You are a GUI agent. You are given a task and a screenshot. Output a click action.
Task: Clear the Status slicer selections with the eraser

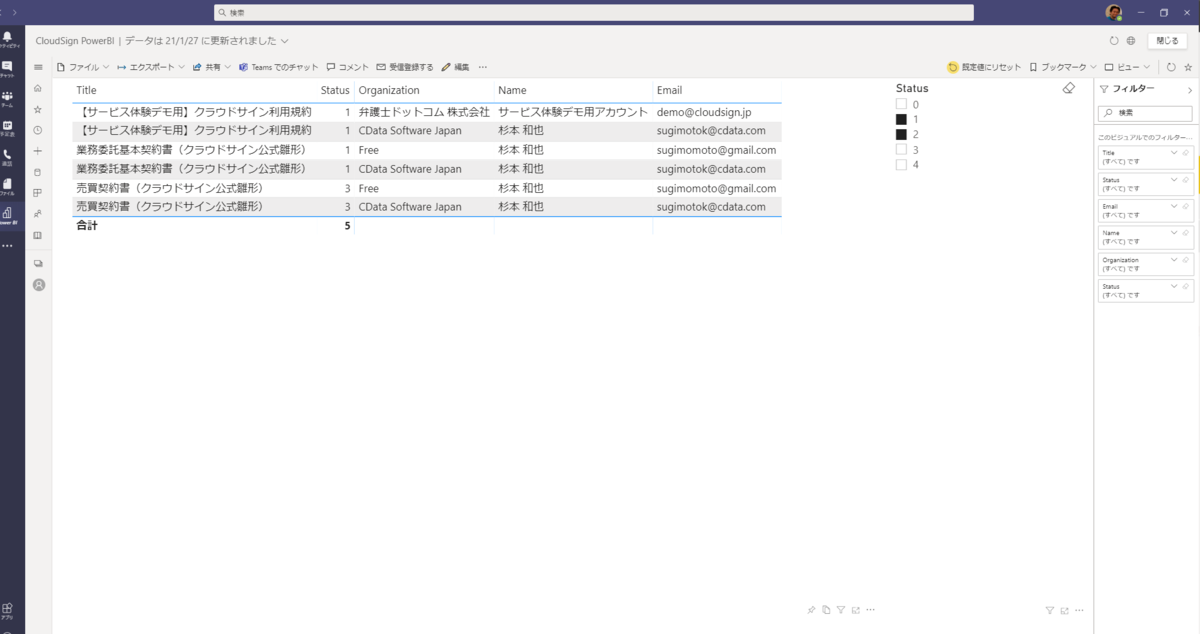(1068, 89)
